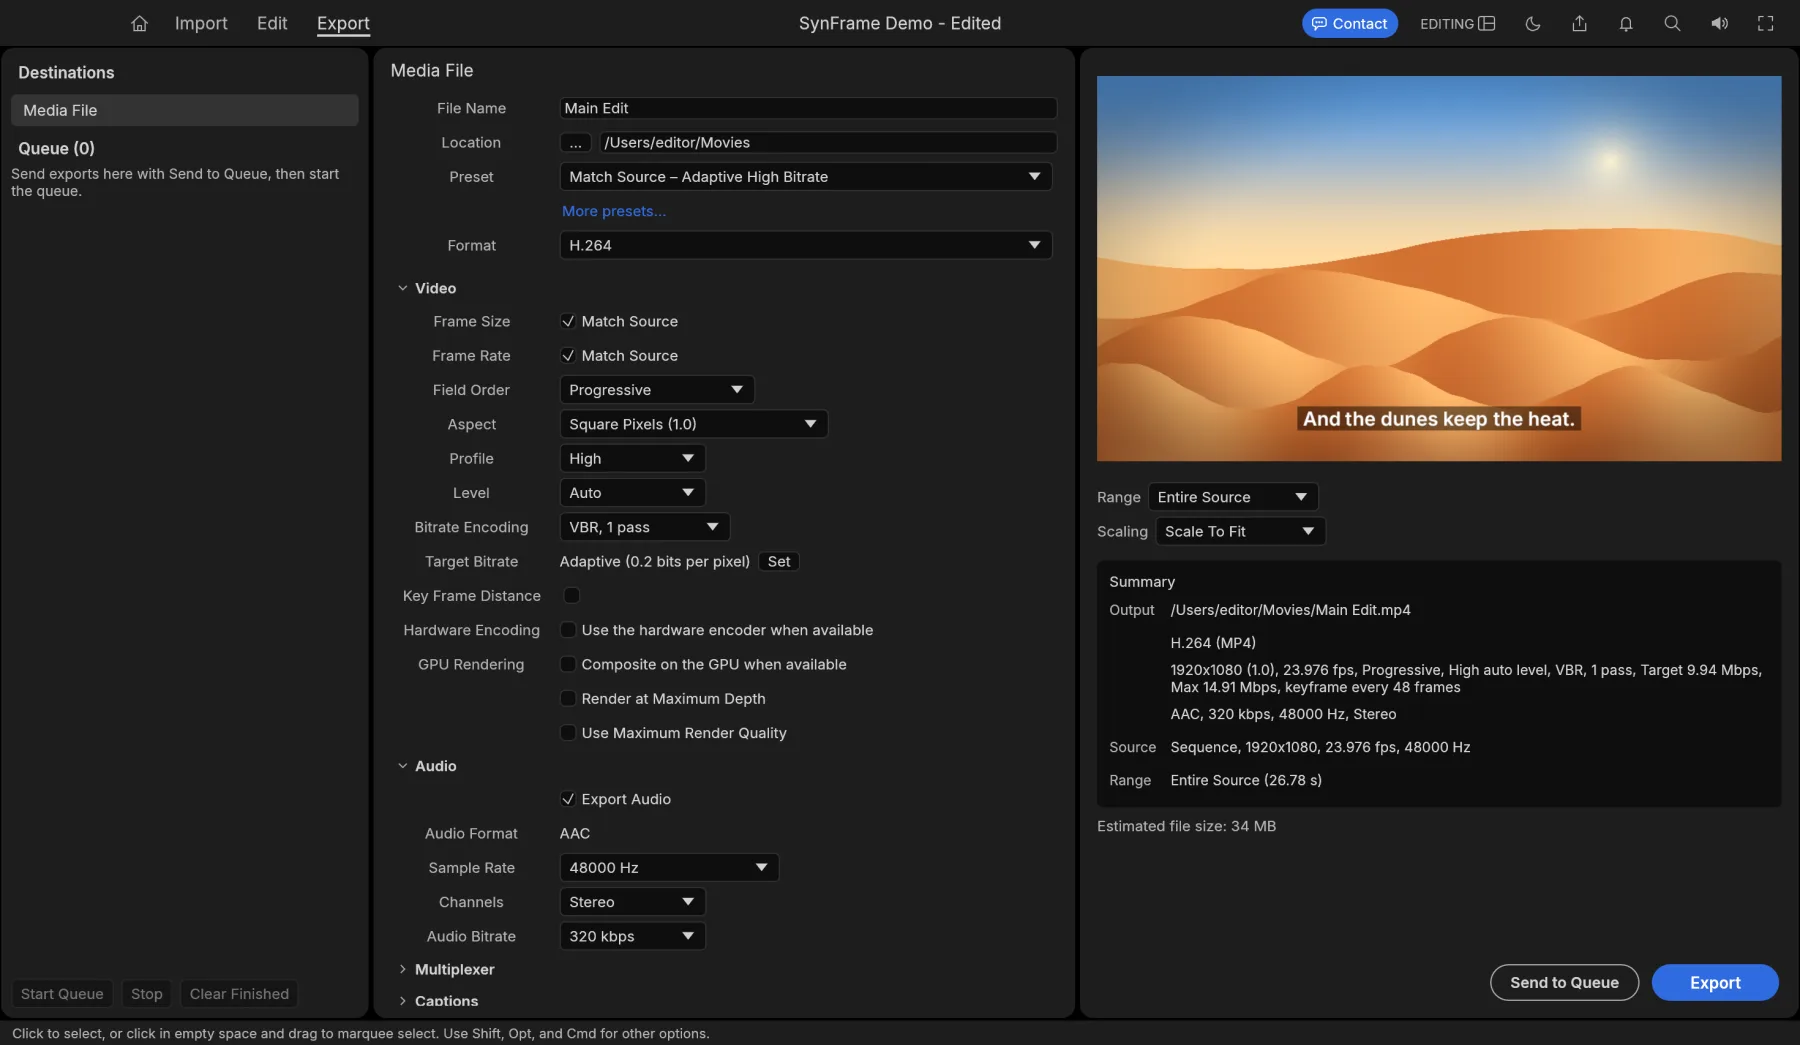The width and height of the screenshot is (1800, 1045).
Task: Open the notifications bell
Action: tap(1626, 23)
